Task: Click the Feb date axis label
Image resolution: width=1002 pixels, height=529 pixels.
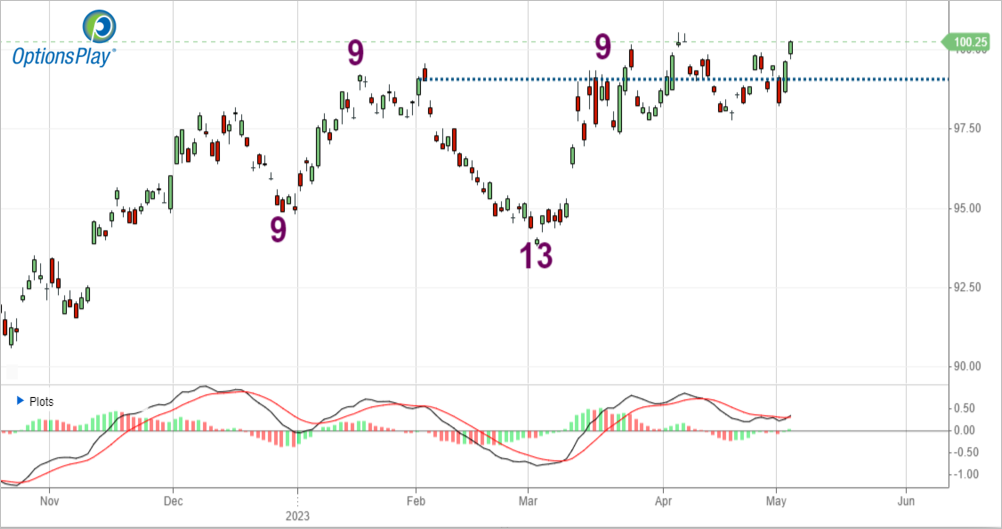Action: pos(416,501)
